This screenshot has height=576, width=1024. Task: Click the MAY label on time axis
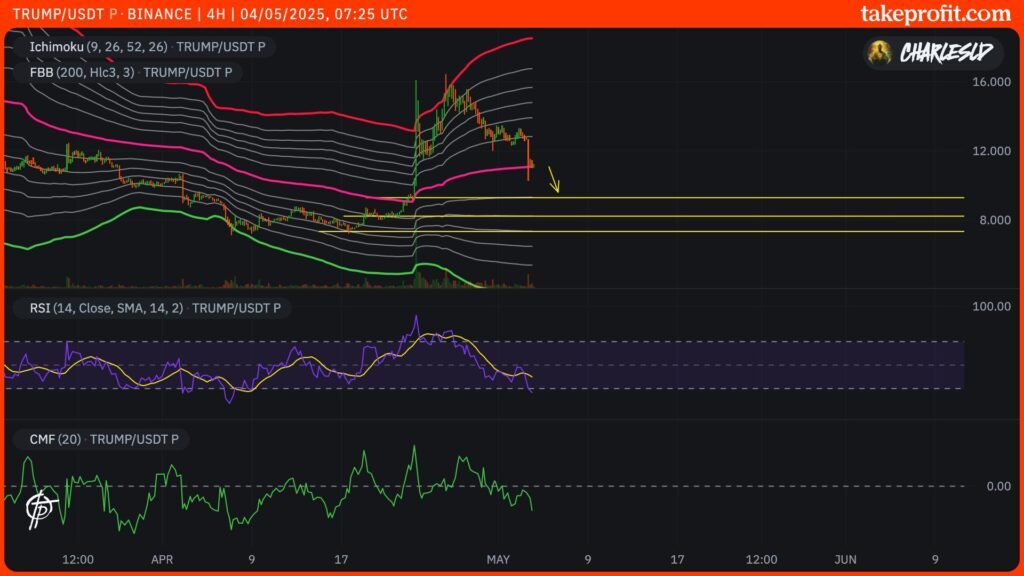coord(498,559)
